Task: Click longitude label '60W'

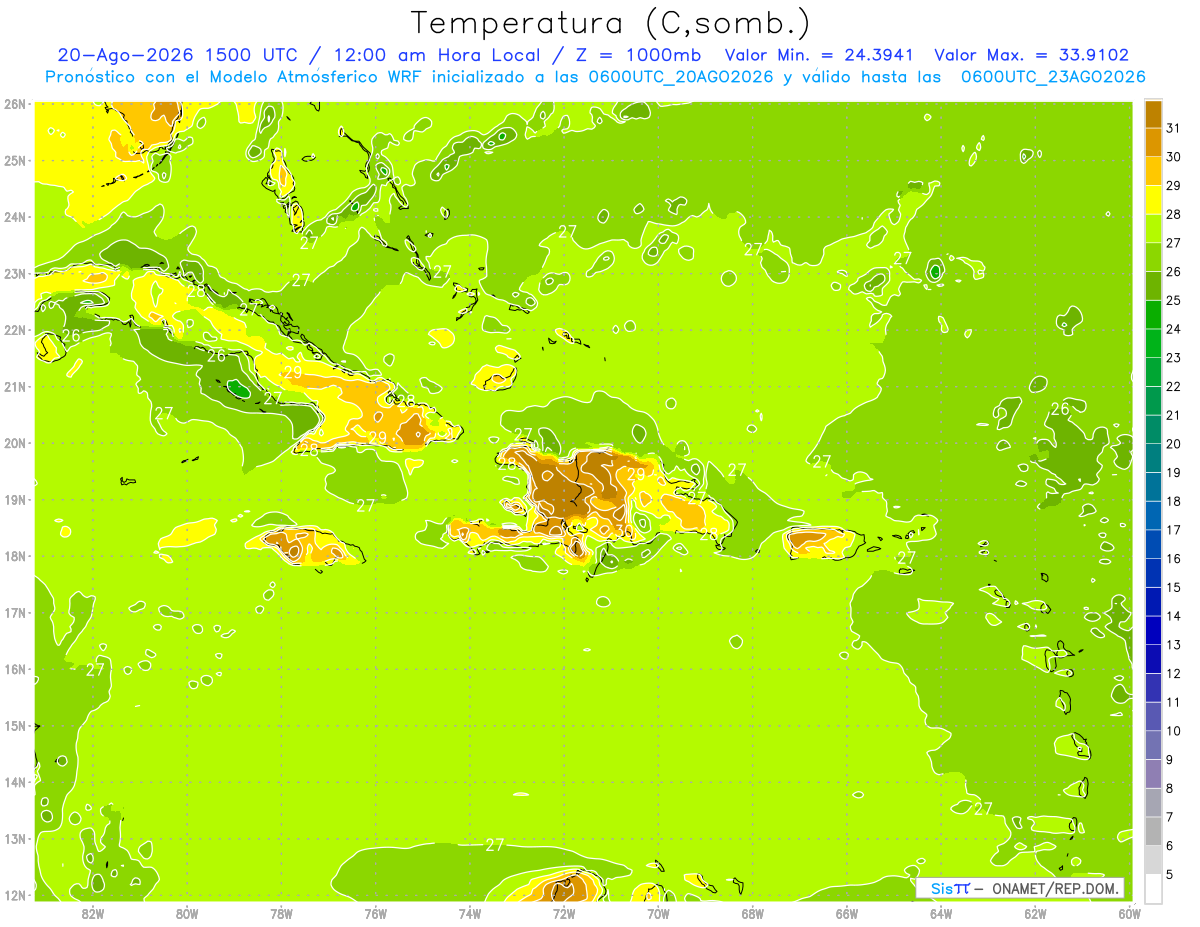Action: [1130, 913]
